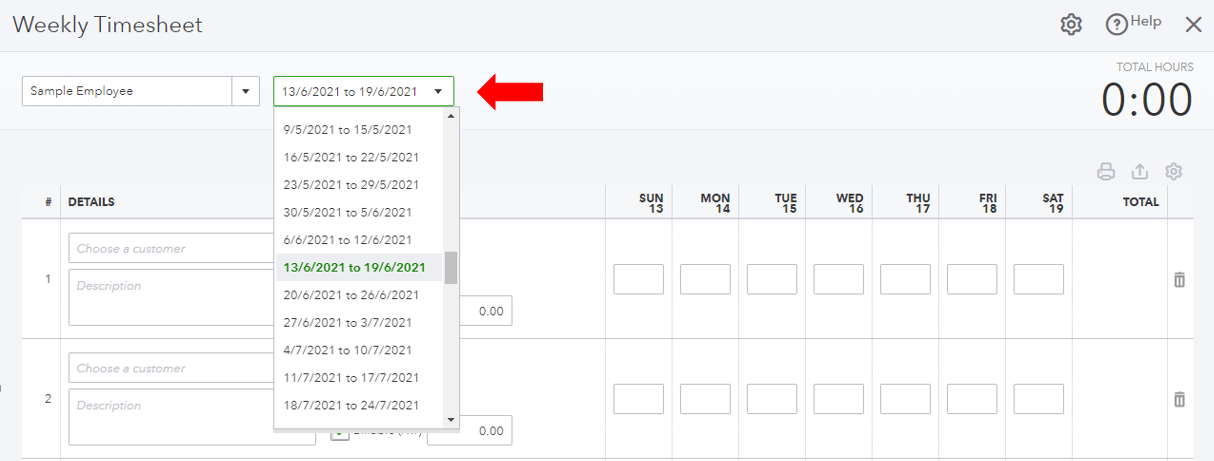
Task: Open table settings gear above TOTAL column
Action: point(1174,171)
